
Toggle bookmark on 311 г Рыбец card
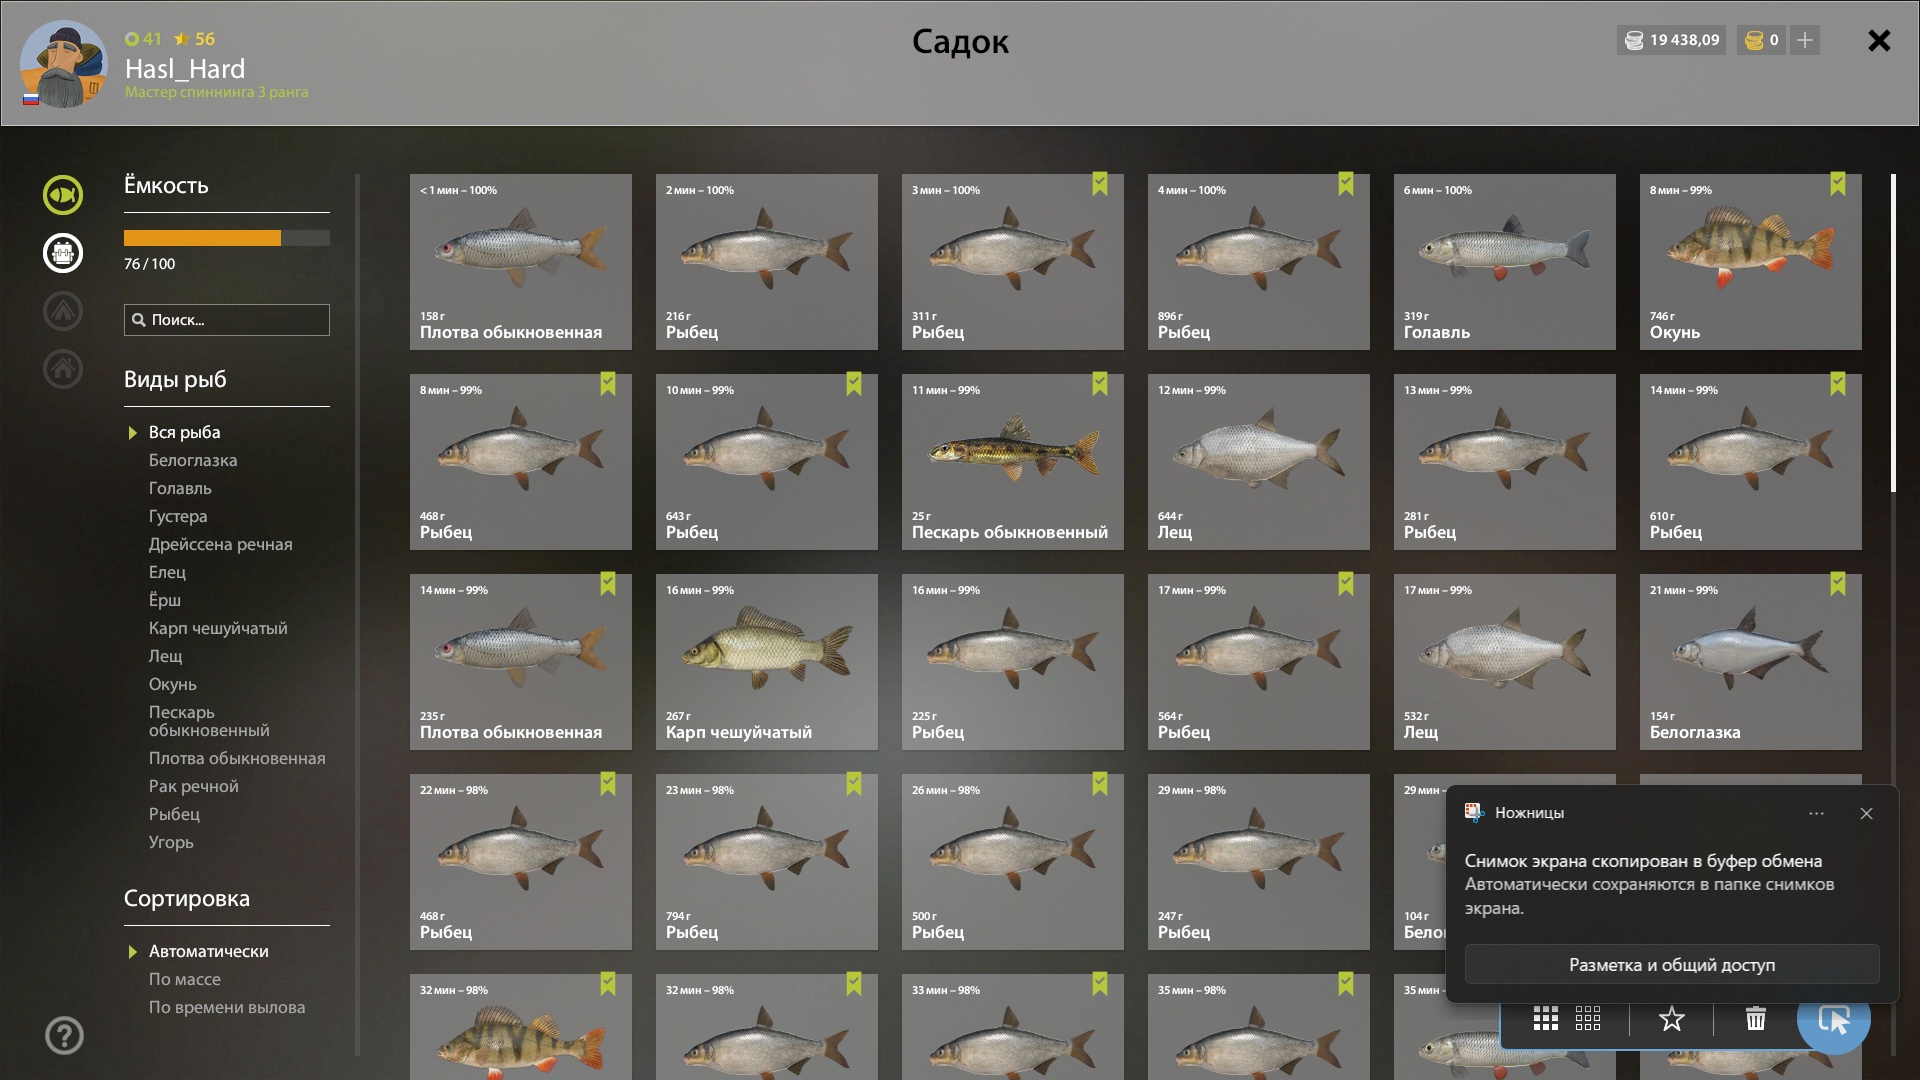(1100, 184)
